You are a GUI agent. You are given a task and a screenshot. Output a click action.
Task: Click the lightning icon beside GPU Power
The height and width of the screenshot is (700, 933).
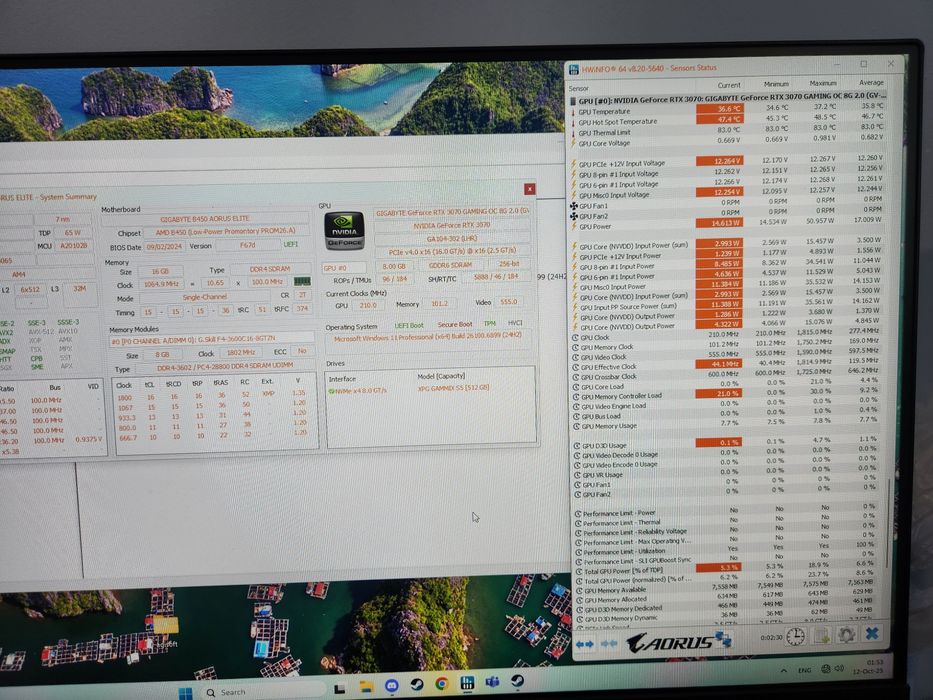pos(574,226)
